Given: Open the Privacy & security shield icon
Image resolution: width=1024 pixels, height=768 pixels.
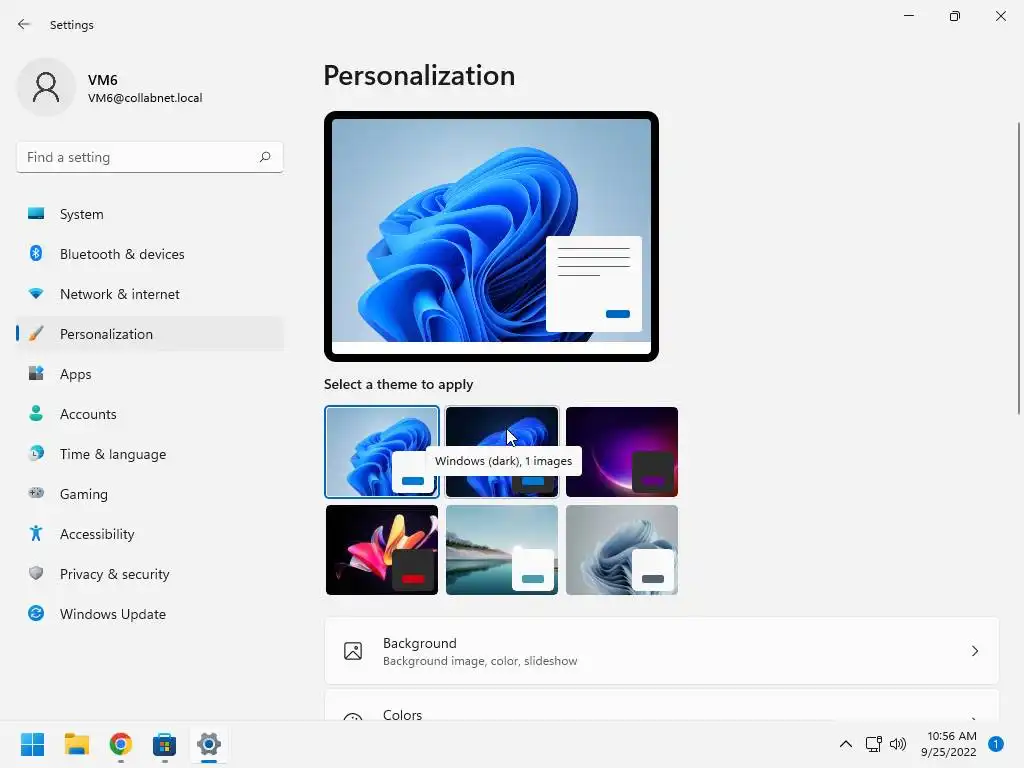Looking at the screenshot, I should 36,573.
